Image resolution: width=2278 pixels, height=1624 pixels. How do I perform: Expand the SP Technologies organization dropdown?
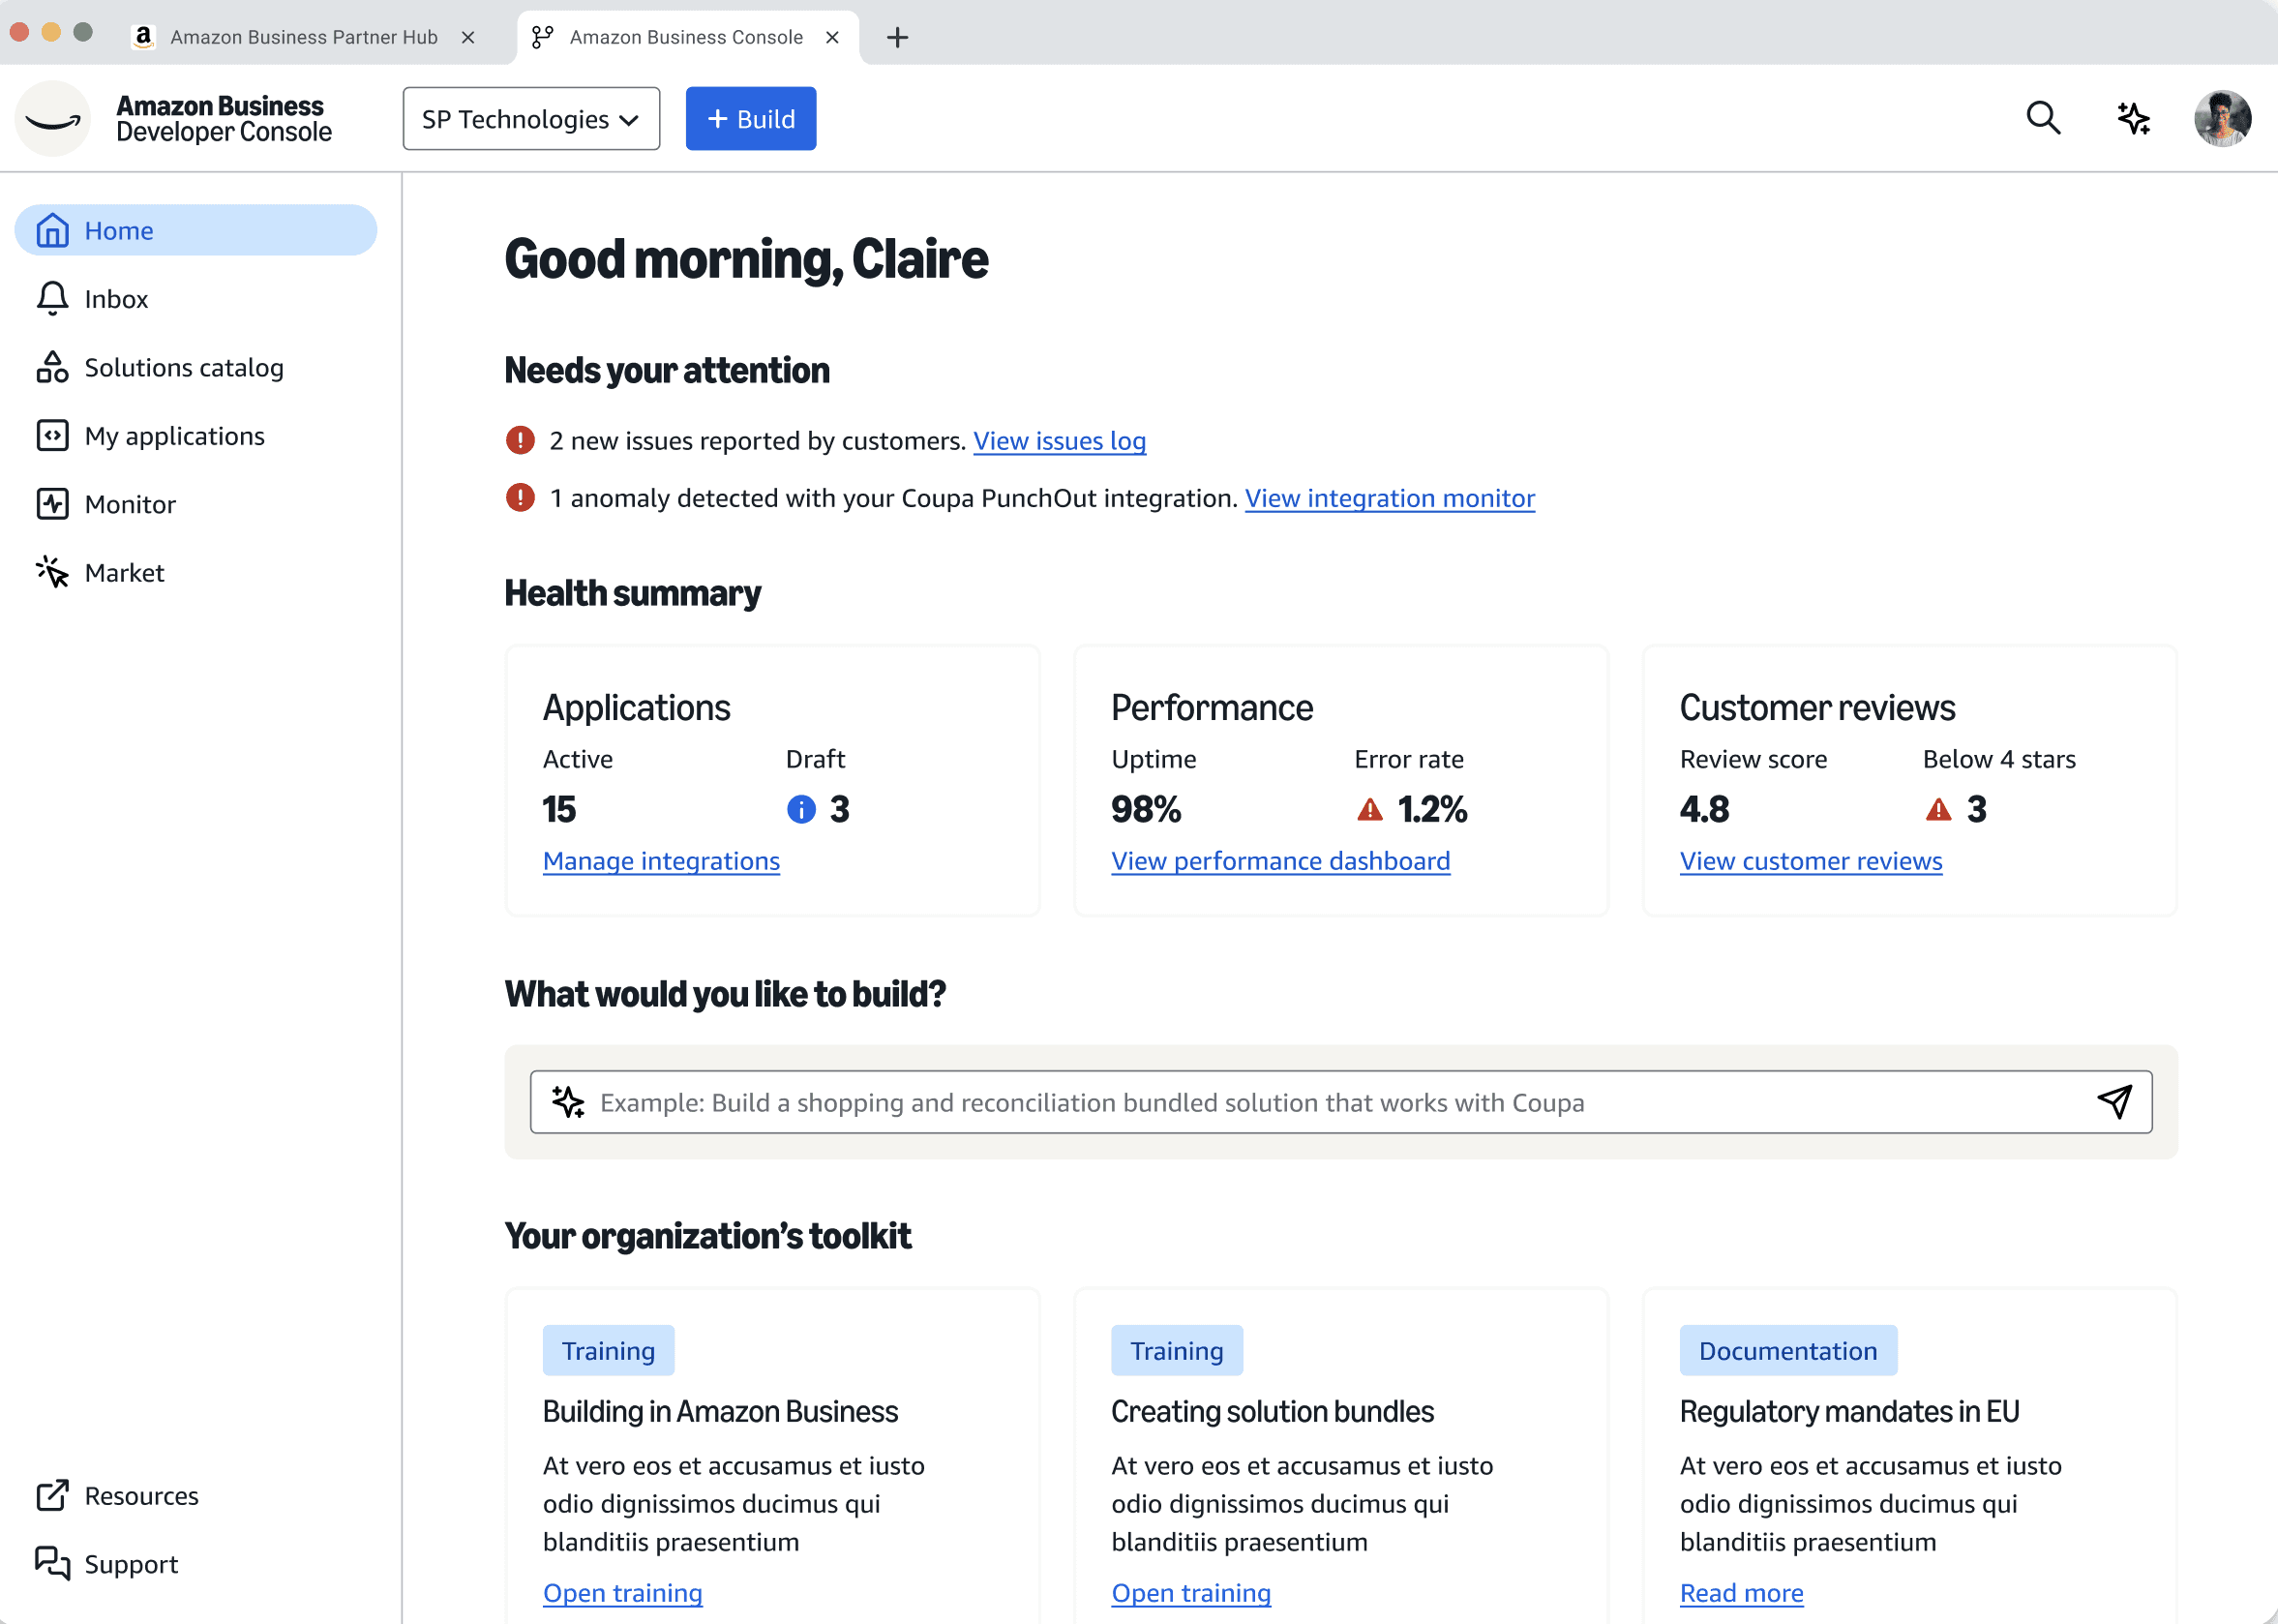(x=531, y=119)
